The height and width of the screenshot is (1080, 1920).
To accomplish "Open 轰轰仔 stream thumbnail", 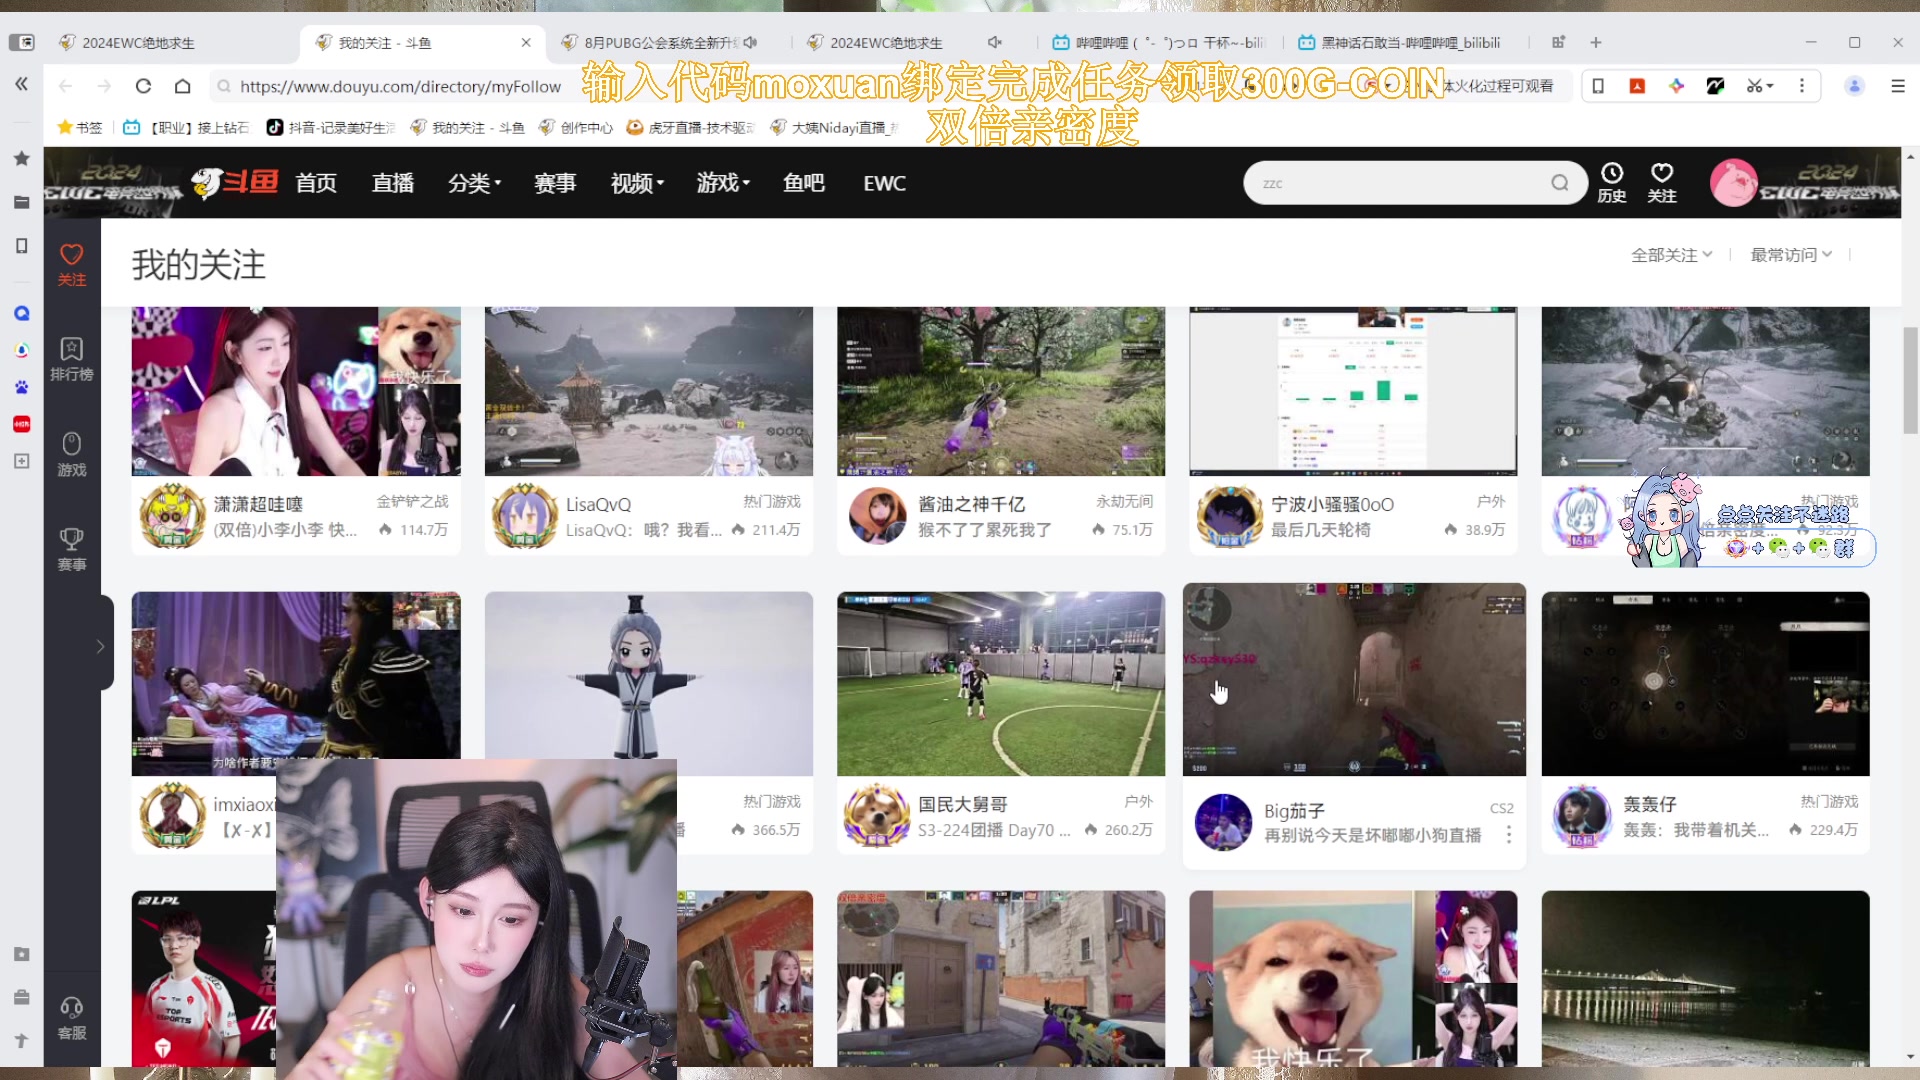I will [x=1705, y=683].
